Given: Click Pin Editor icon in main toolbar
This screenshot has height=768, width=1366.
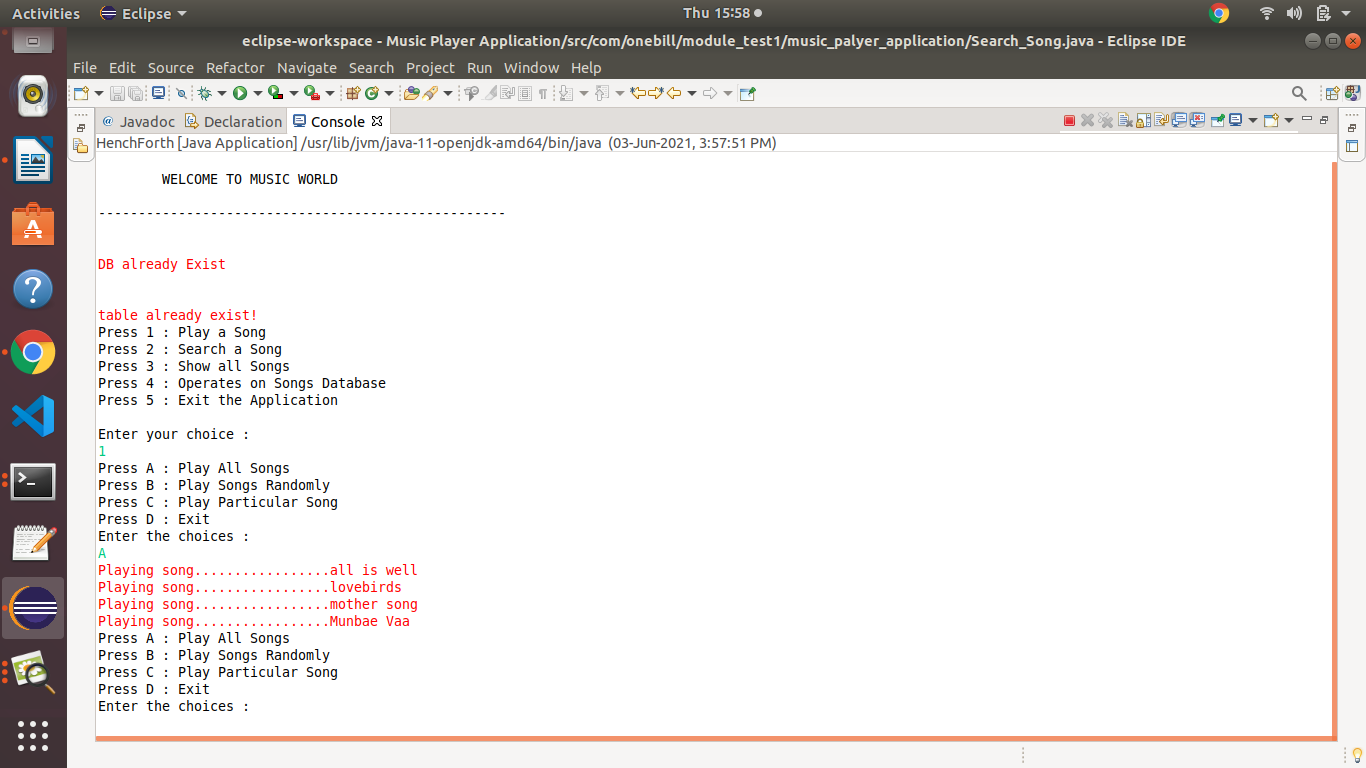Looking at the screenshot, I should tap(747, 93).
